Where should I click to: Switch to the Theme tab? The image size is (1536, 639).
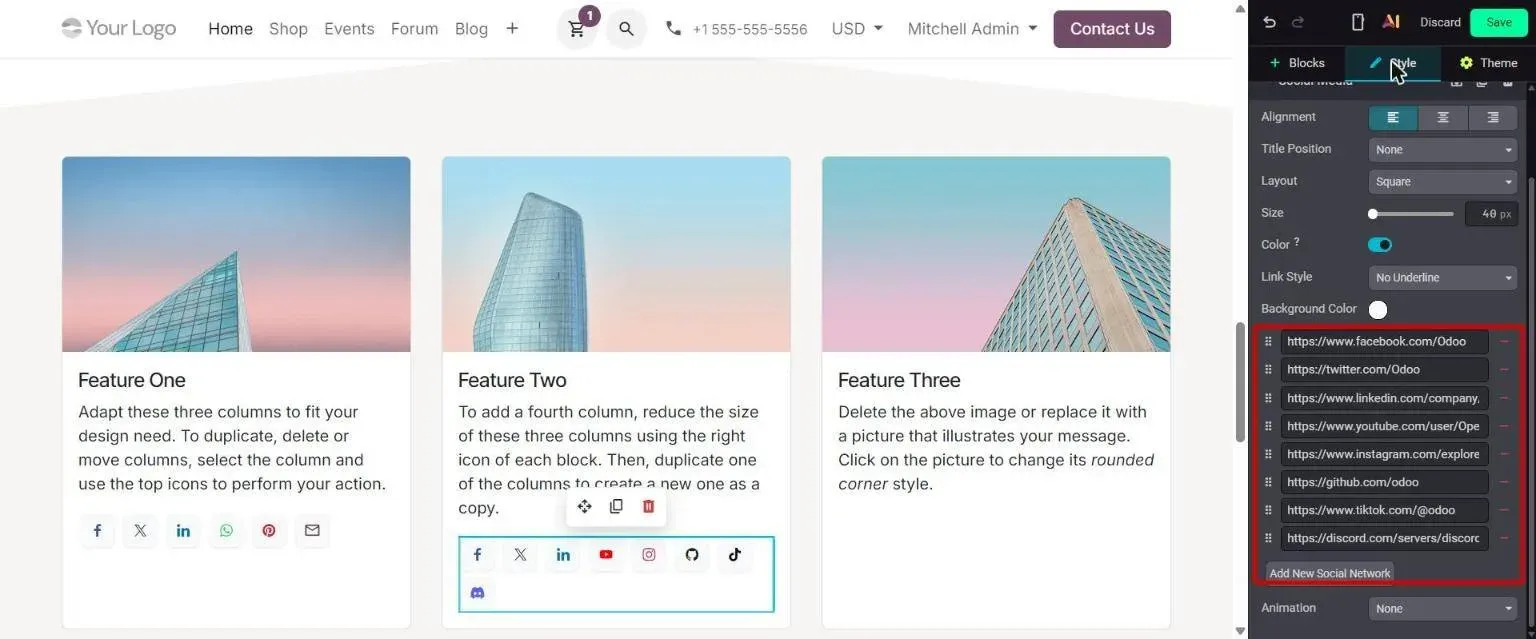[x=1488, y=62]
